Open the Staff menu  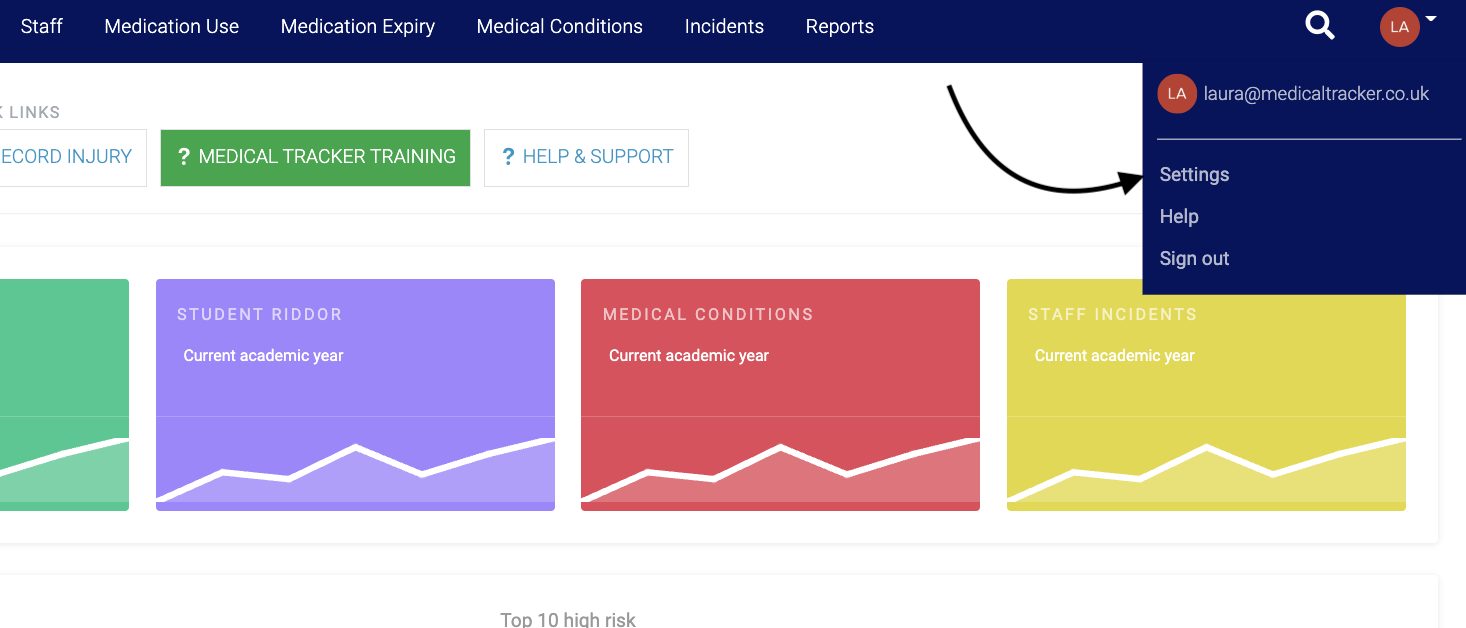(41, 27)
